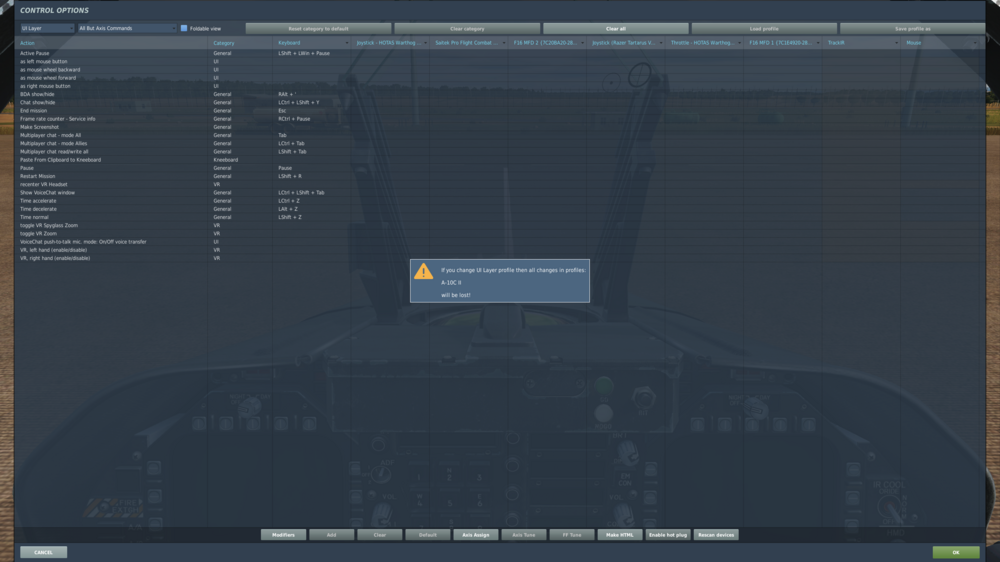
Task: Click the Add button at bottom
Action: [x=332, y=535]
